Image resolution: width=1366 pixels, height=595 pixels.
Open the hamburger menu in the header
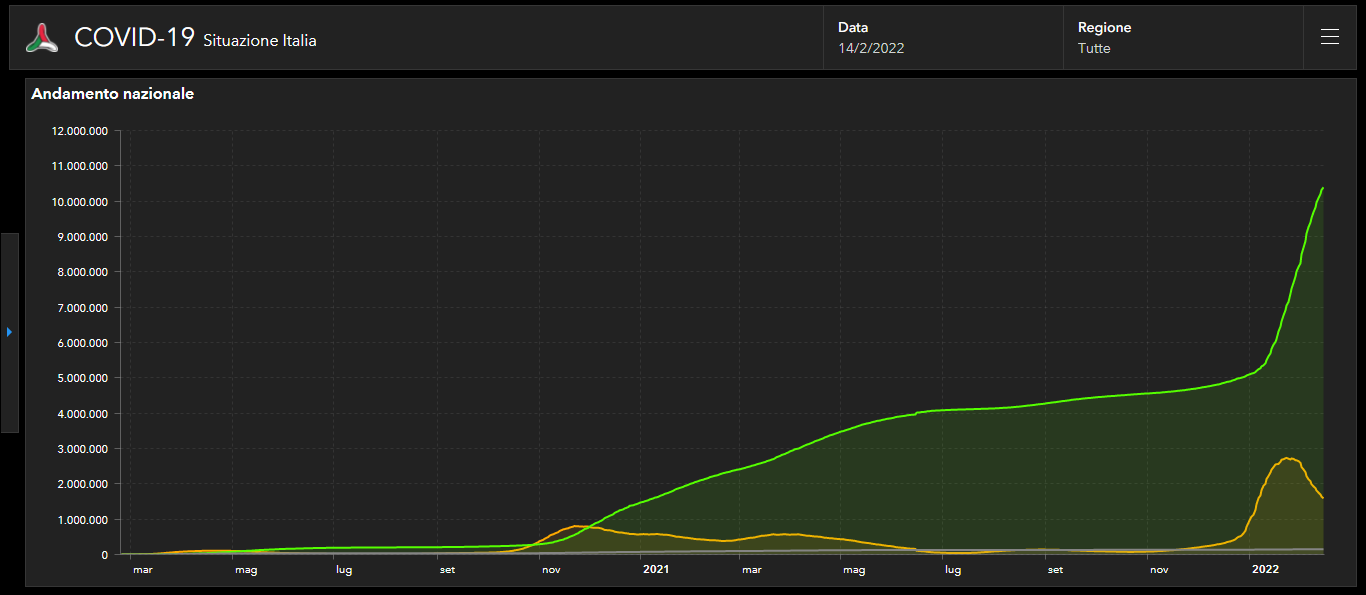pyautogui.click(x=1329, y=38)
